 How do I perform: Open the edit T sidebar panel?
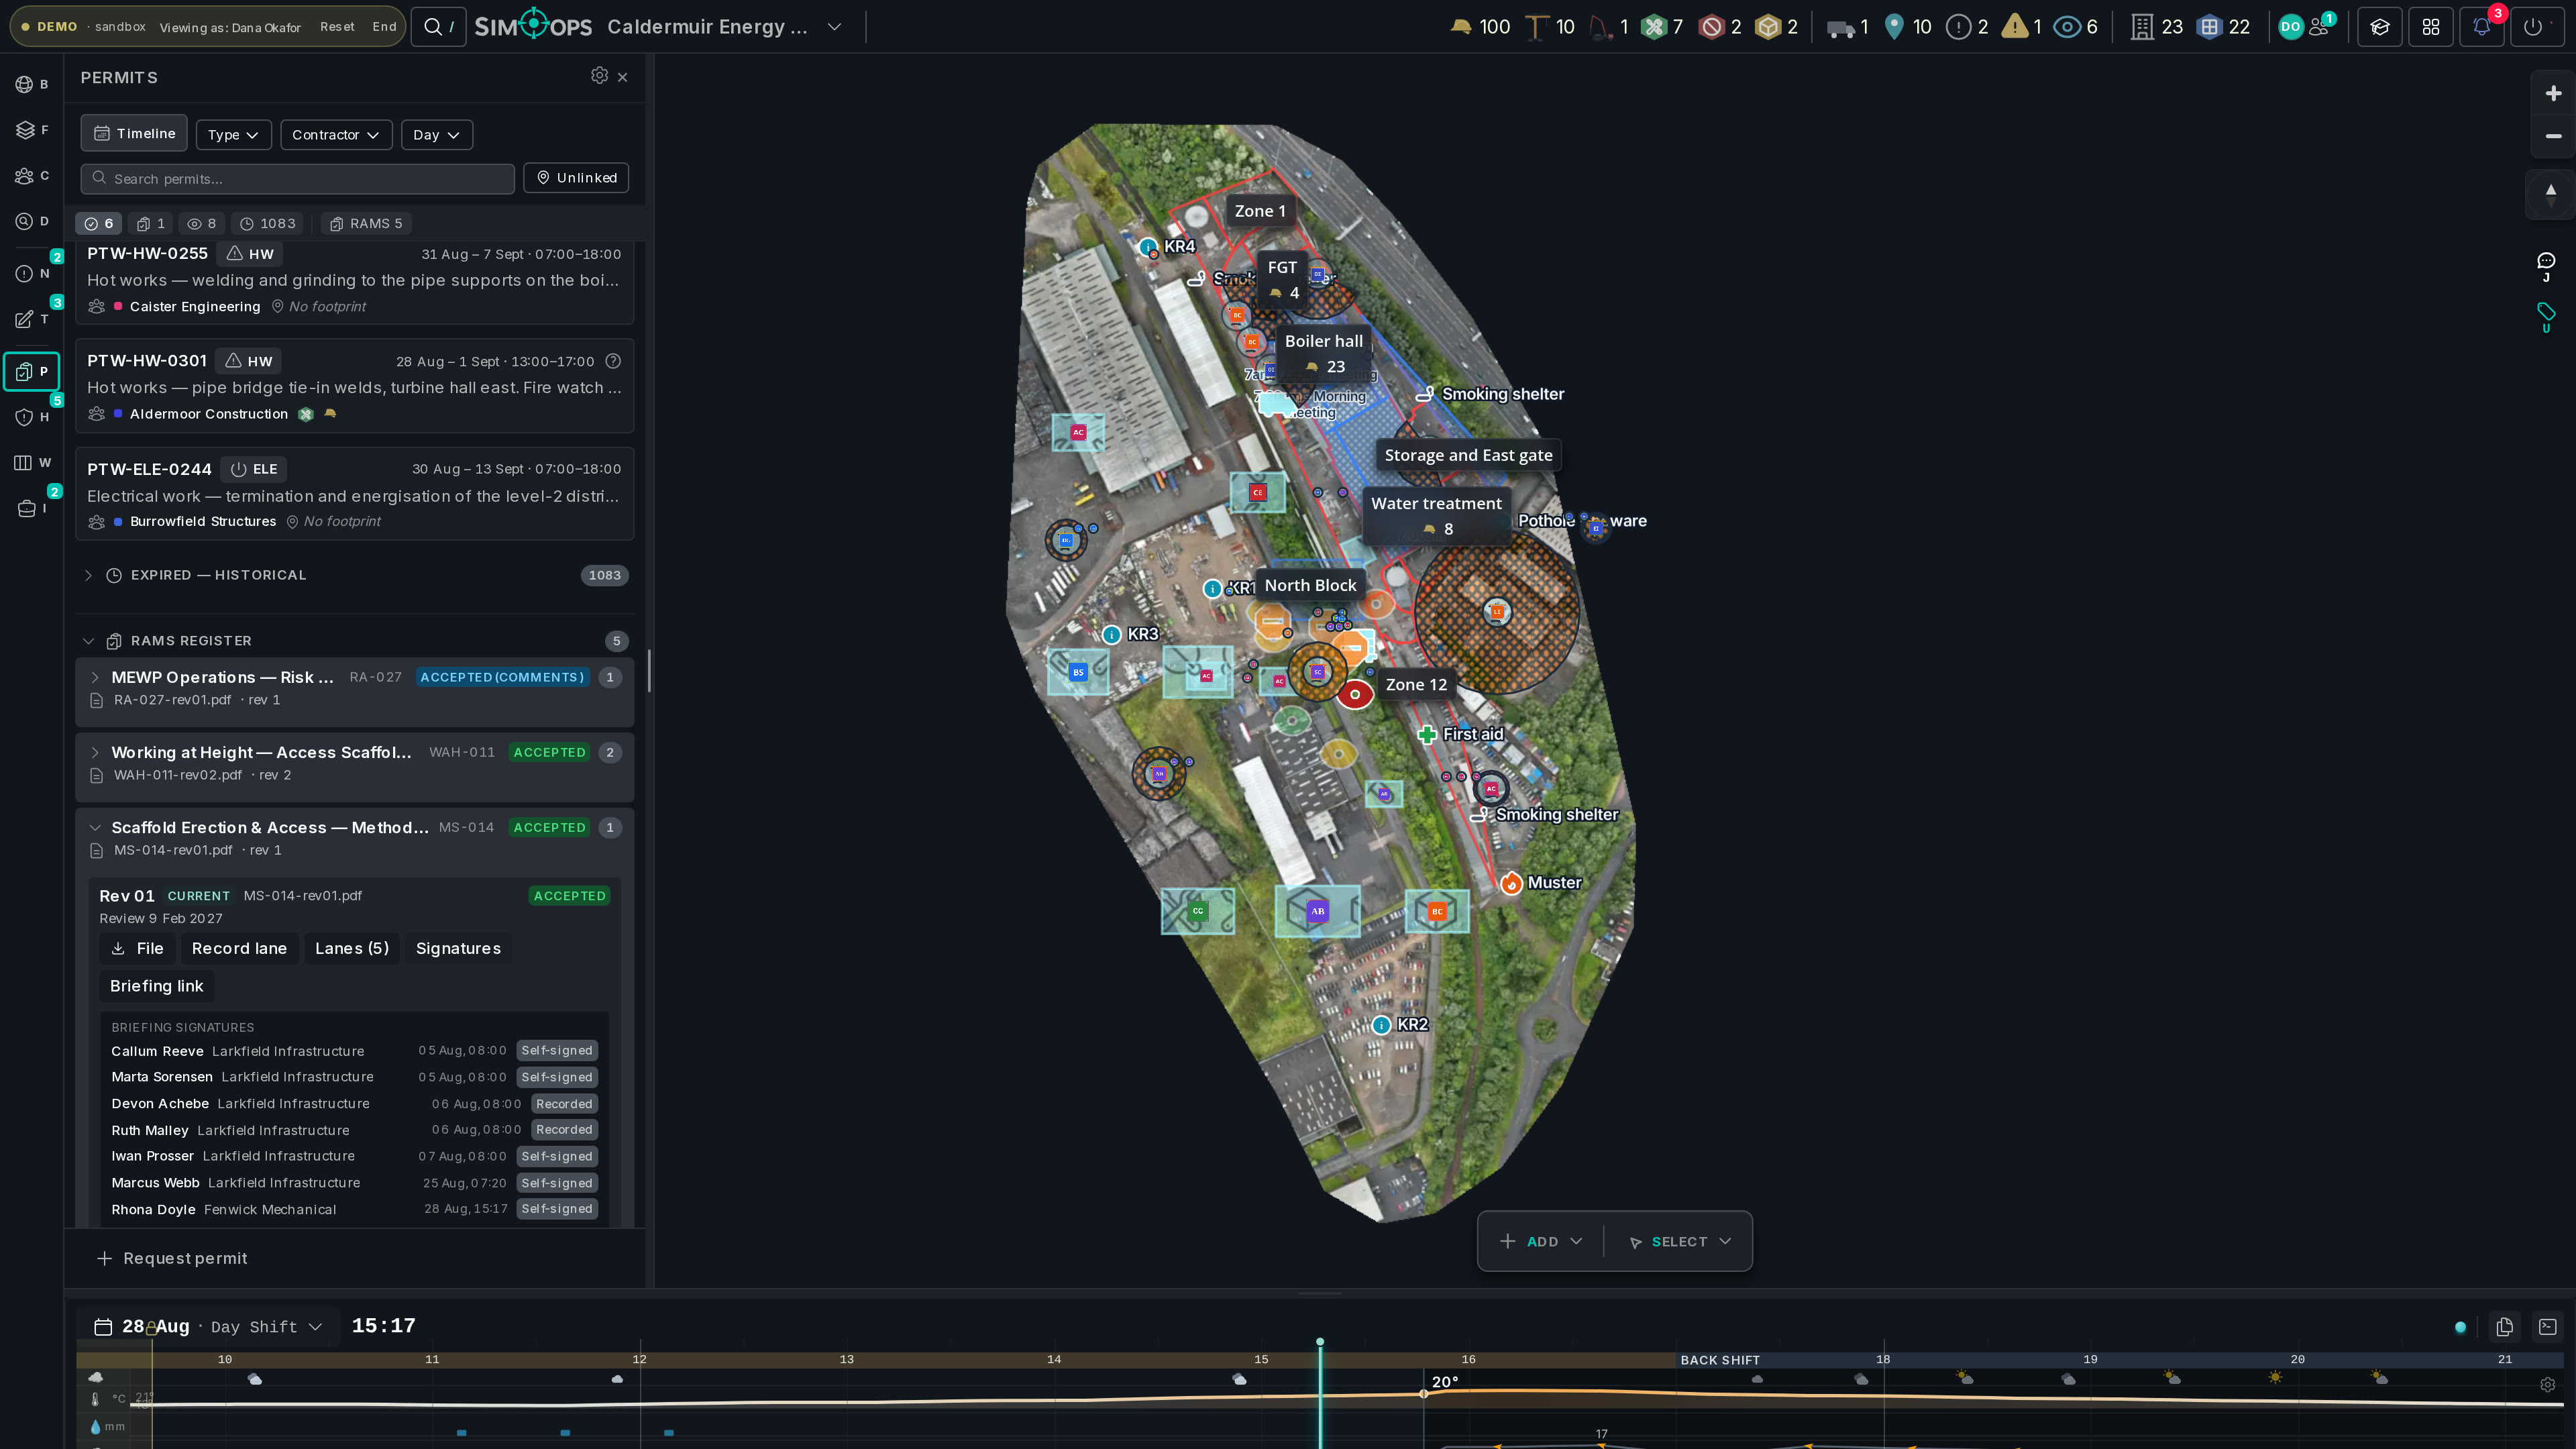click(32, 319)
